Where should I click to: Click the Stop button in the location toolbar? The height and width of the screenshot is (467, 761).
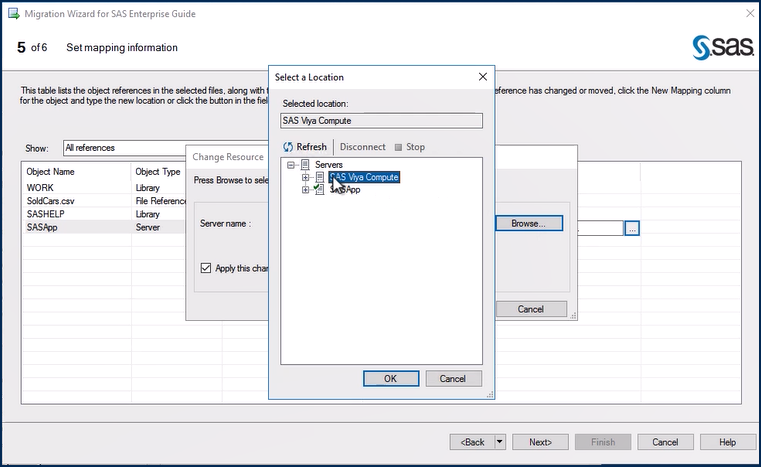point(410,147)
